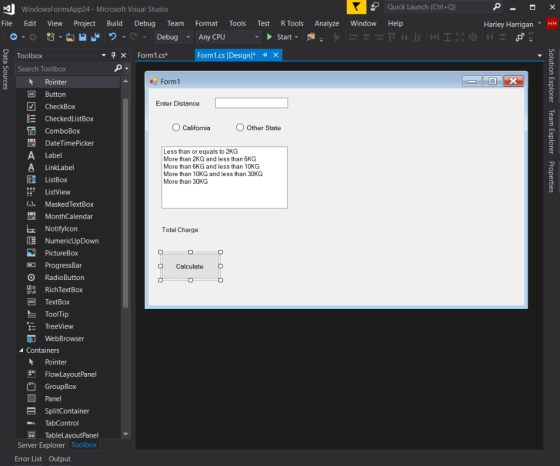Open the Analyze menu
Screen dimensions: 560x466
point(327,24)
